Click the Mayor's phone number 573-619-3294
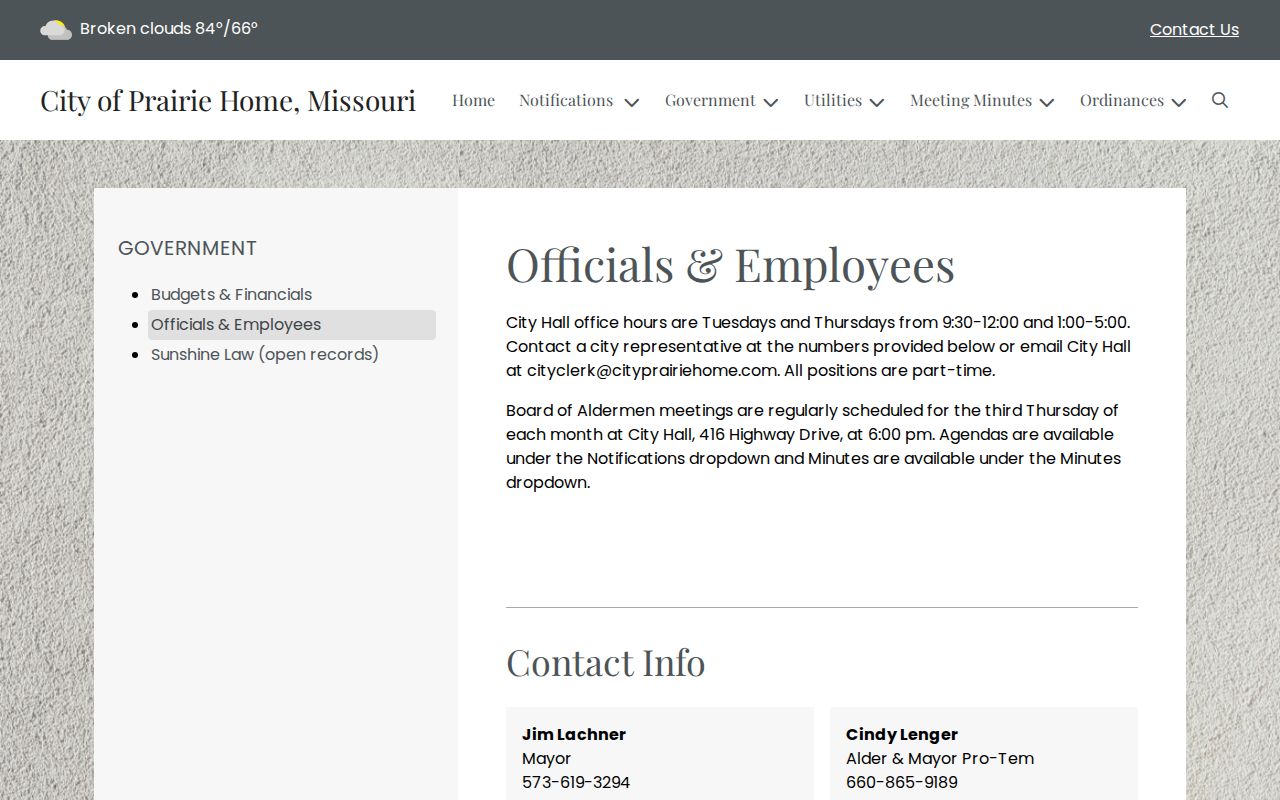Viewport: 1280px width, 800px height. tap(576, 782)
